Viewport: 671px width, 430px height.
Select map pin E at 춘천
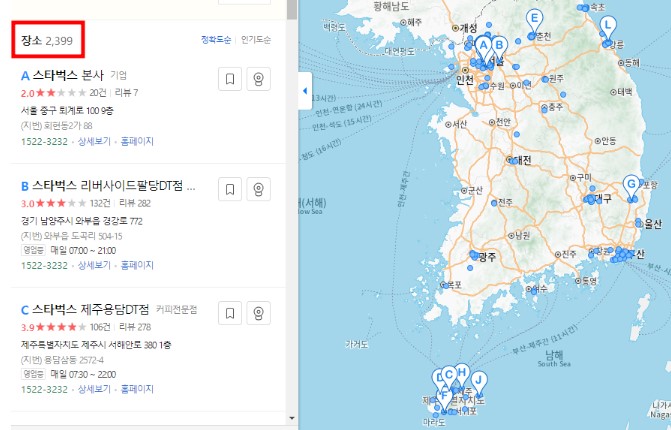click(534, 20)
